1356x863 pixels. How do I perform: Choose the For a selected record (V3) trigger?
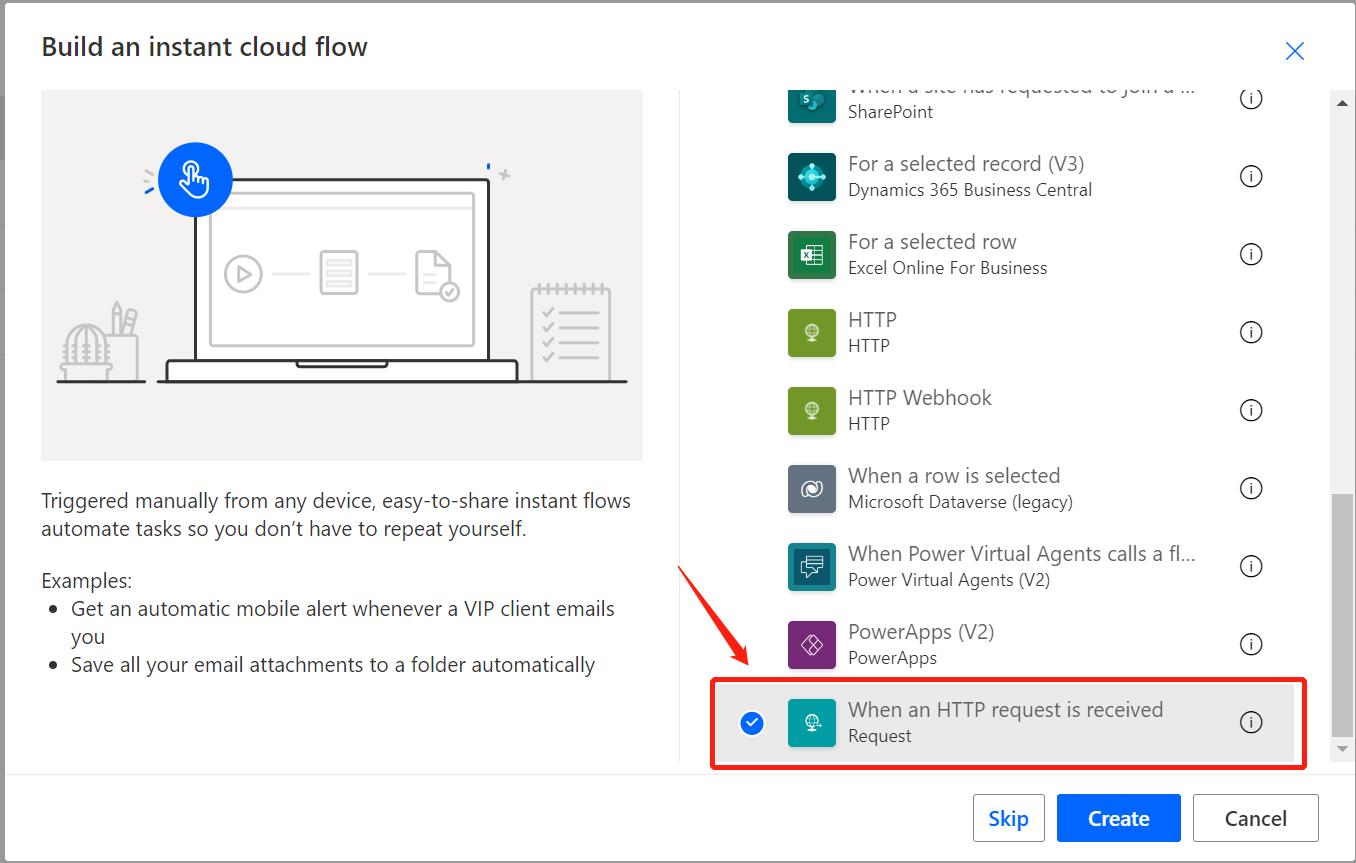click(x=966, y=164)
